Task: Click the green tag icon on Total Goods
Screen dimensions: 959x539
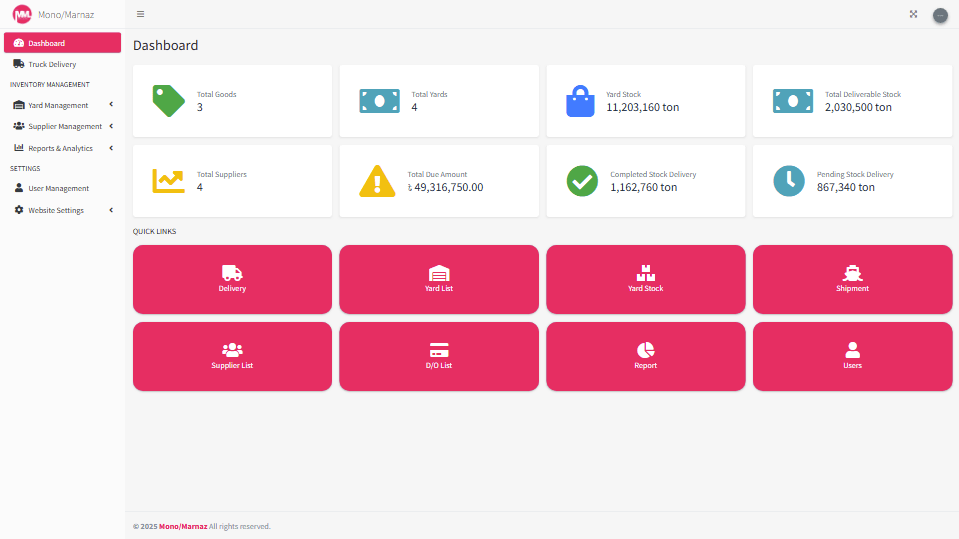Action: [x=169, y=101]
